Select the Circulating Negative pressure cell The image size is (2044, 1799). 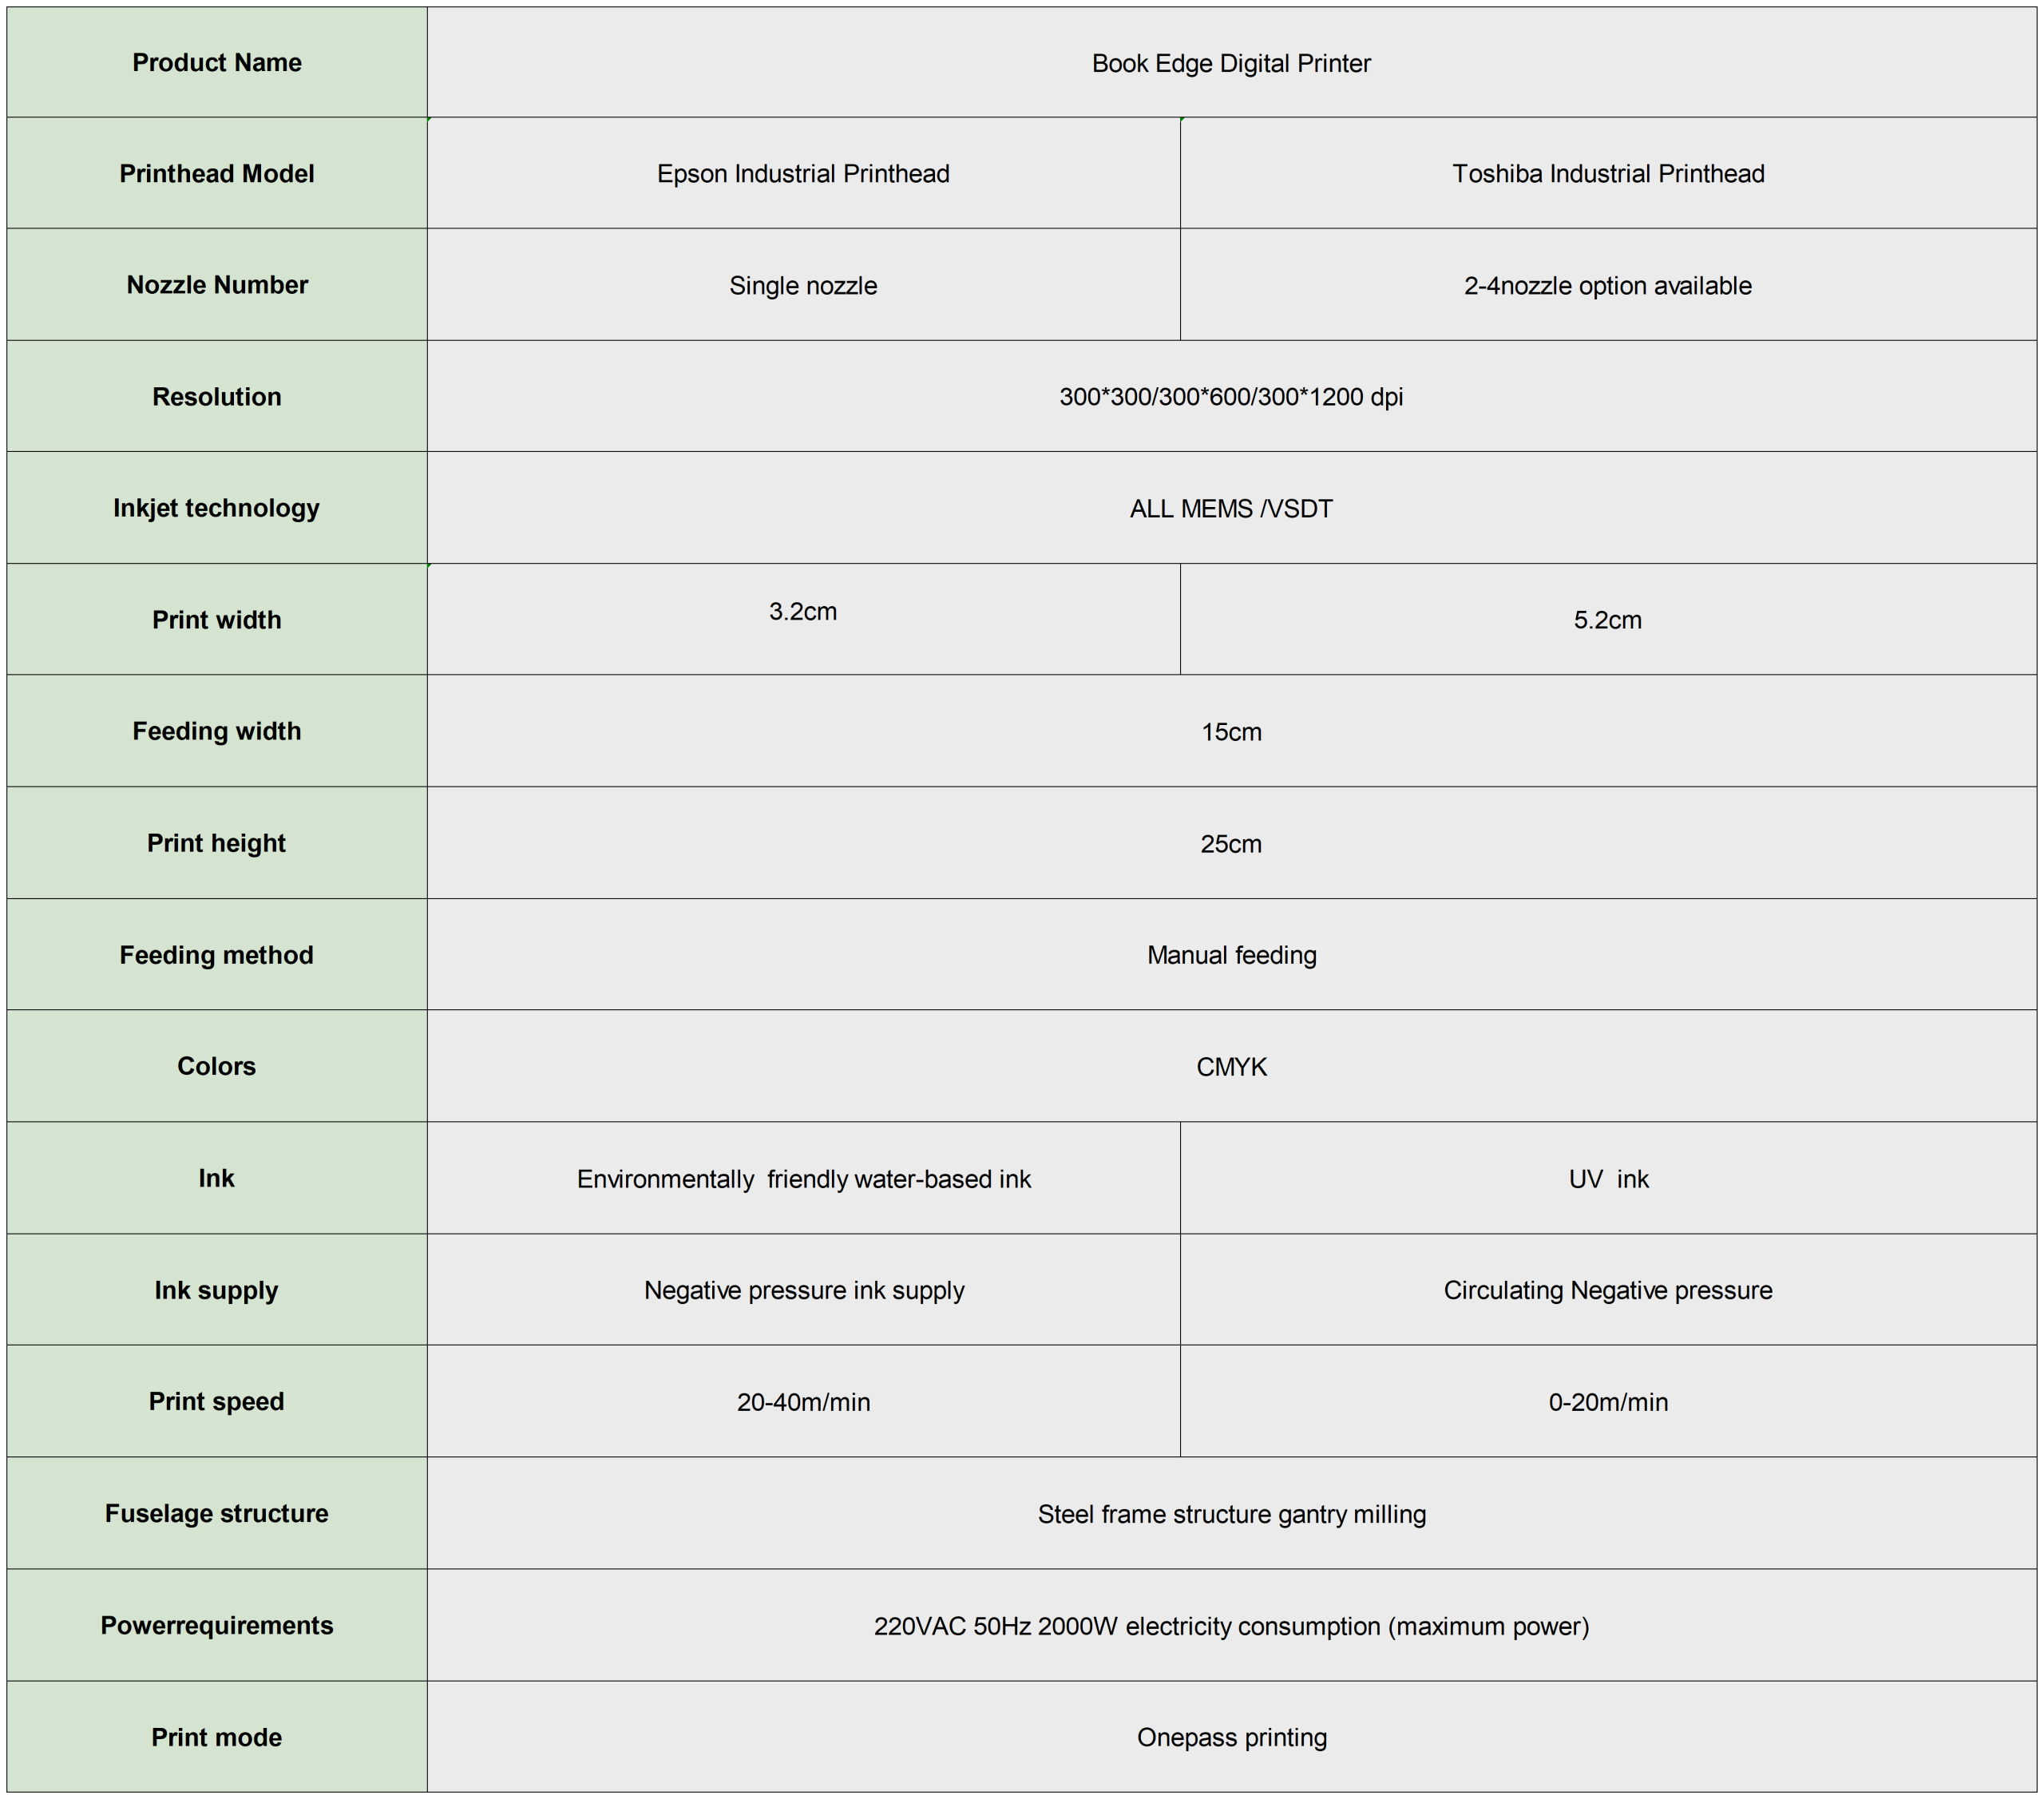pos(1607,1290)
